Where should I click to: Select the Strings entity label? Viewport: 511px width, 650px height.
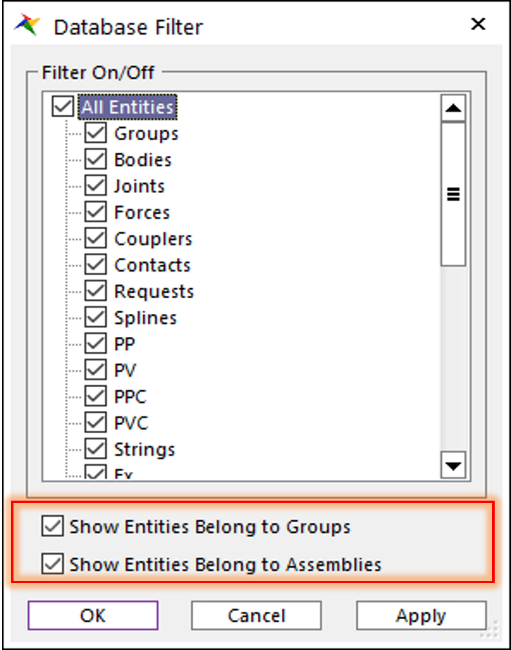[145, 449]
